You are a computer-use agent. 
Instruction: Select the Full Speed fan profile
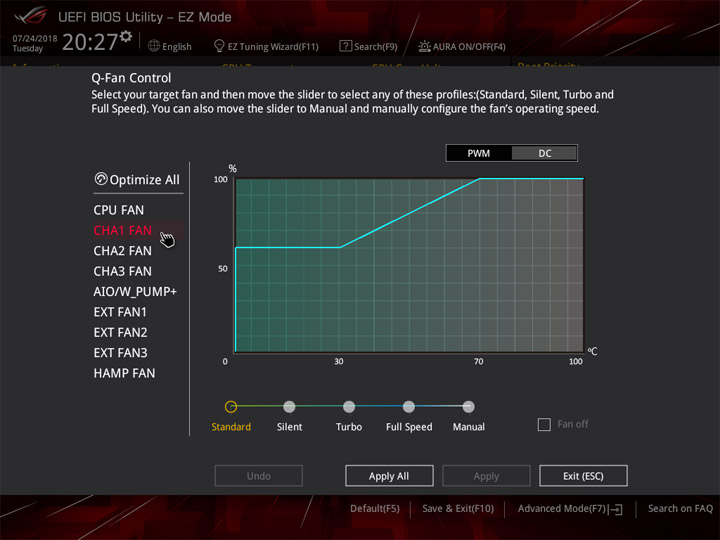(x=409, y=407)
